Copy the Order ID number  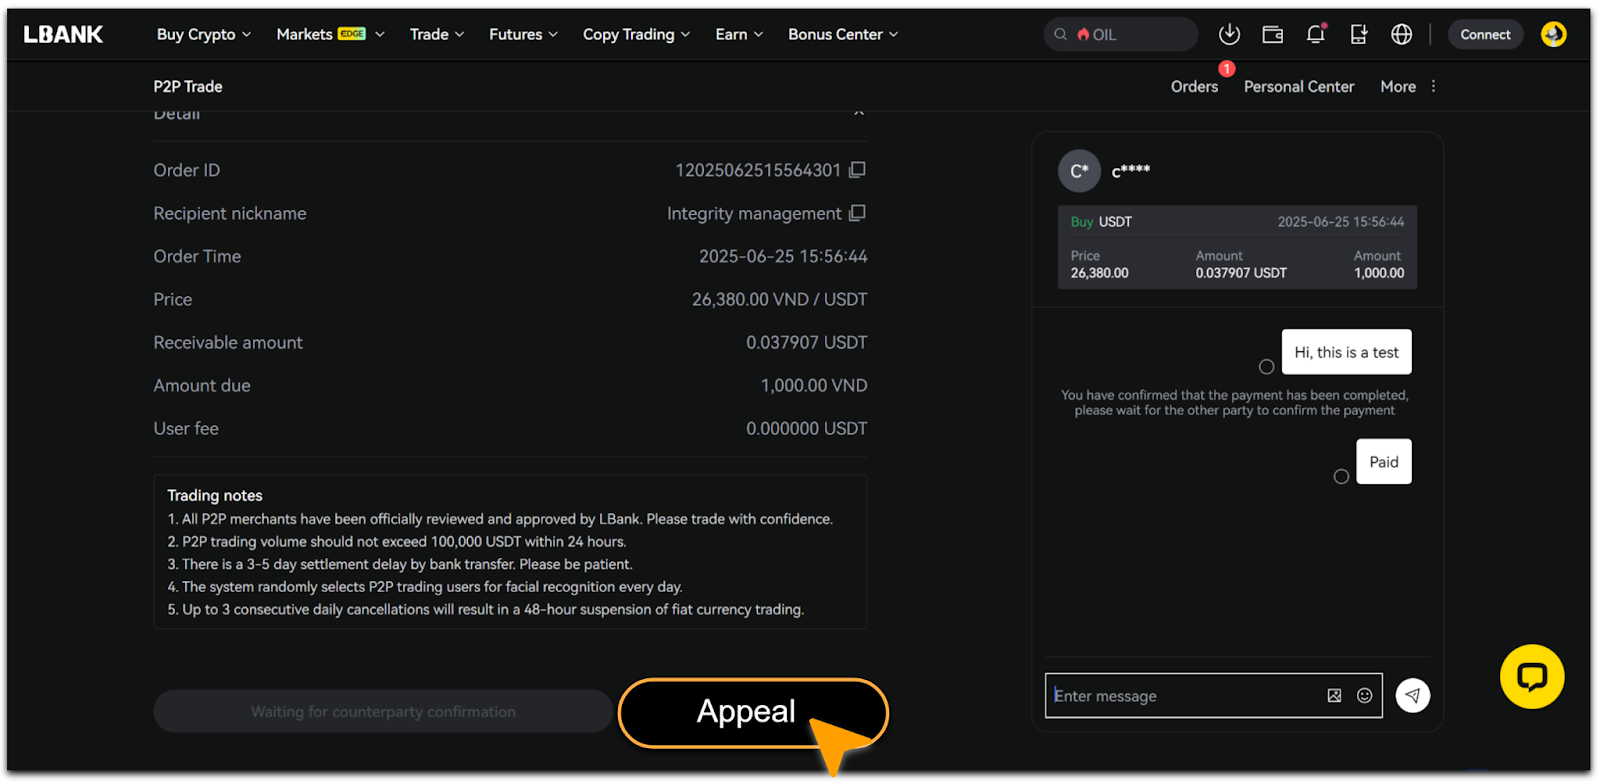point(857,170)
